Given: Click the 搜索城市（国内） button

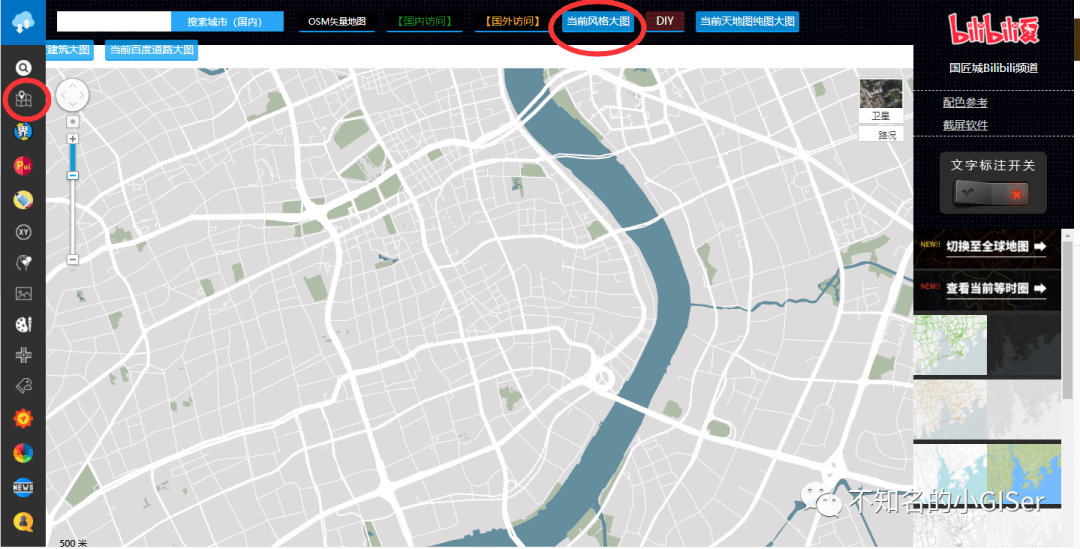Looking at the screenshot, I should [x=227, y=21].
